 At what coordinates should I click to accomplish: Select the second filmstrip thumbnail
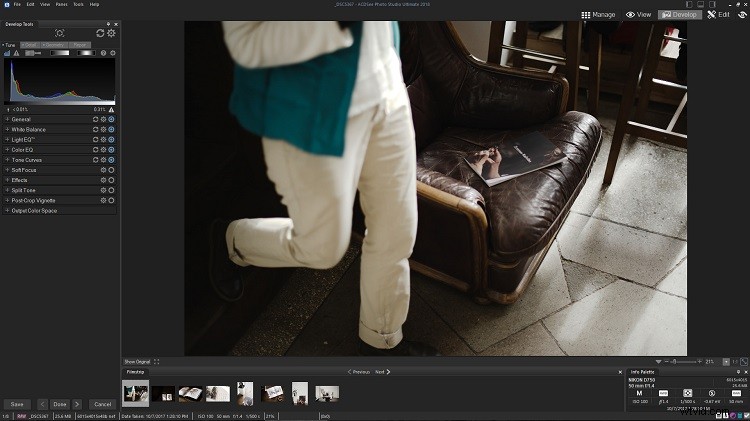coord(163,394)
